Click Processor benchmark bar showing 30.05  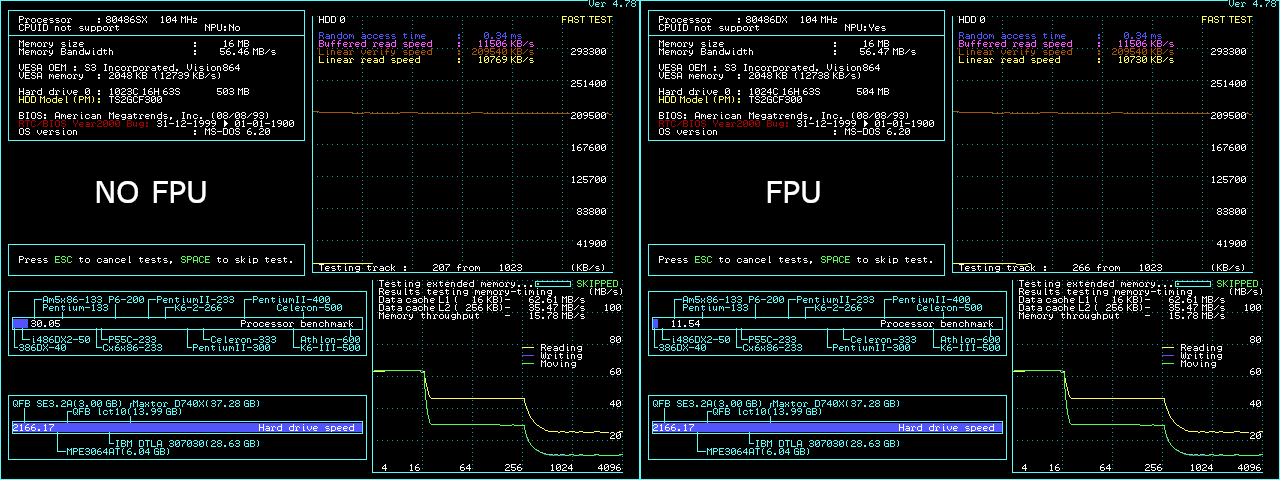pyautogui.click(x=188, y=324)
